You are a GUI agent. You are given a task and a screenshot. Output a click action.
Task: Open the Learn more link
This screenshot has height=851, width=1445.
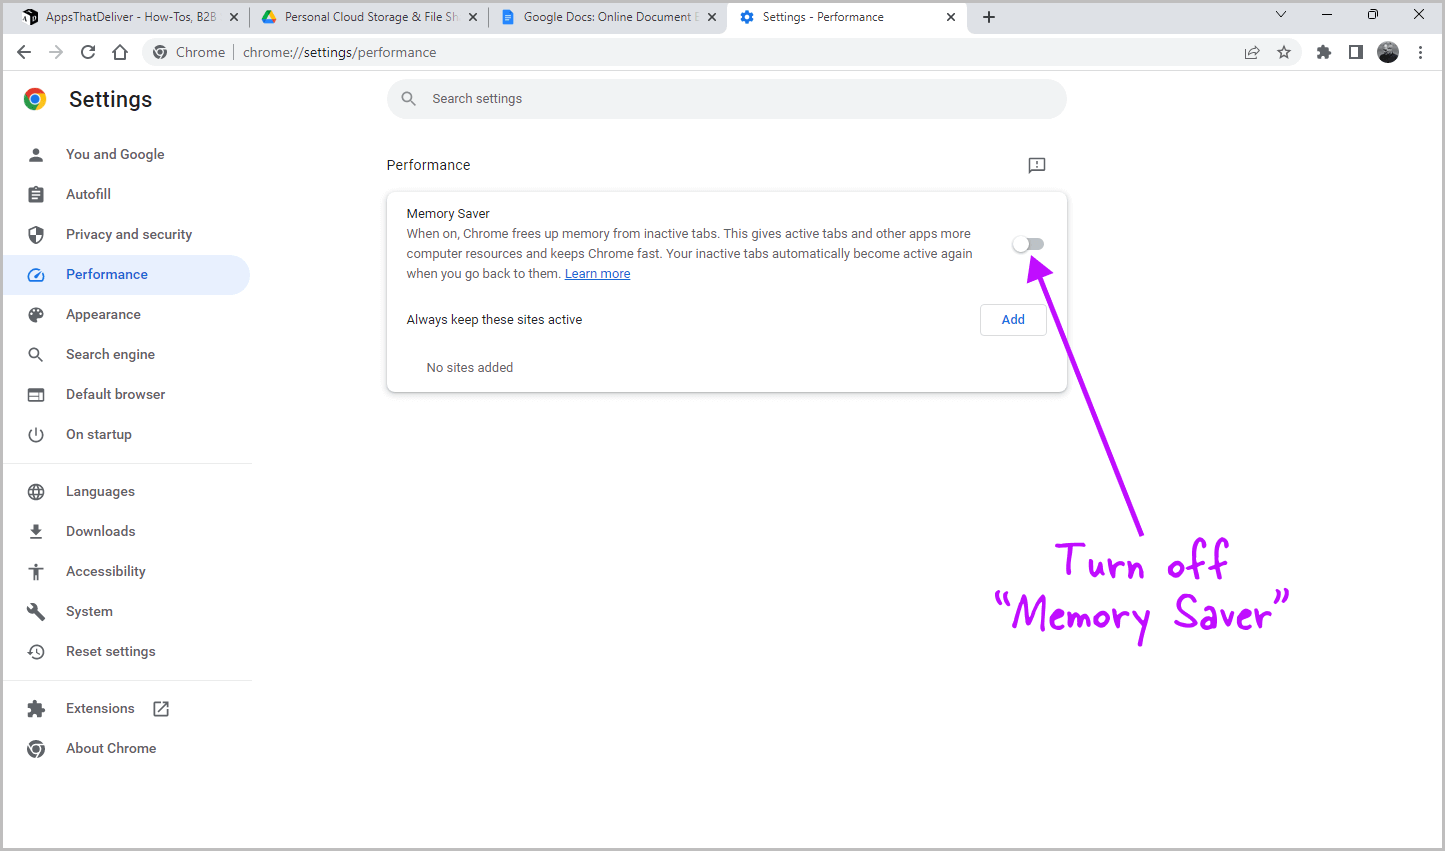[x=597, y=273]
